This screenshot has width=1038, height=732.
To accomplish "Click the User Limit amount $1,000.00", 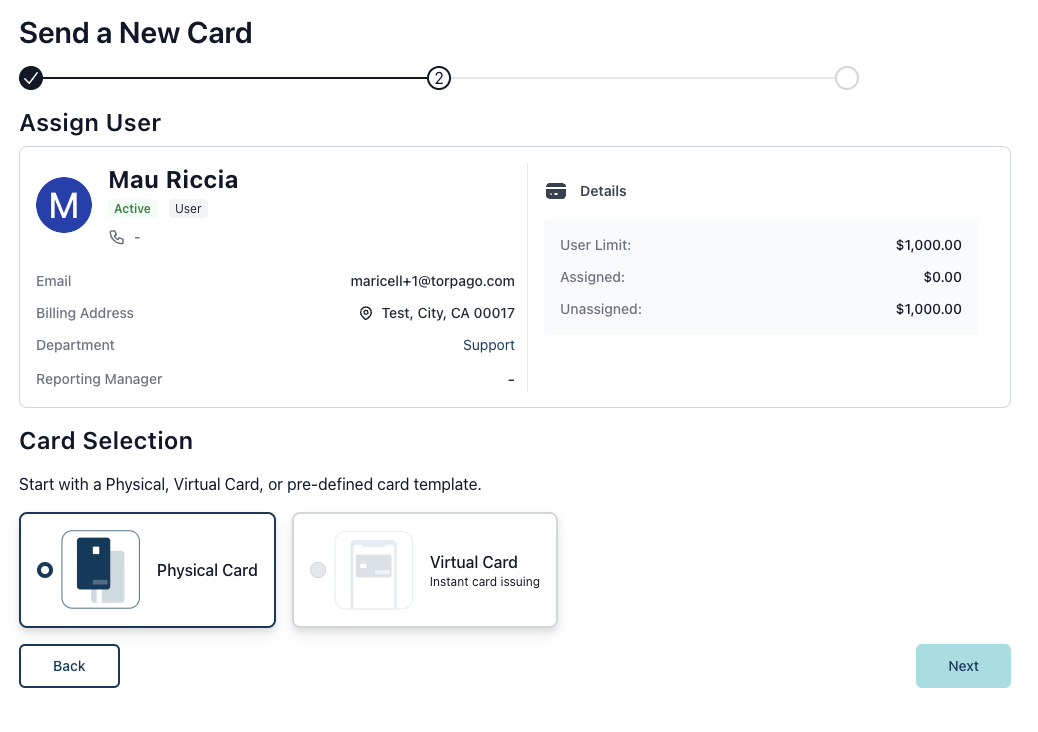I will pos(928,245).
